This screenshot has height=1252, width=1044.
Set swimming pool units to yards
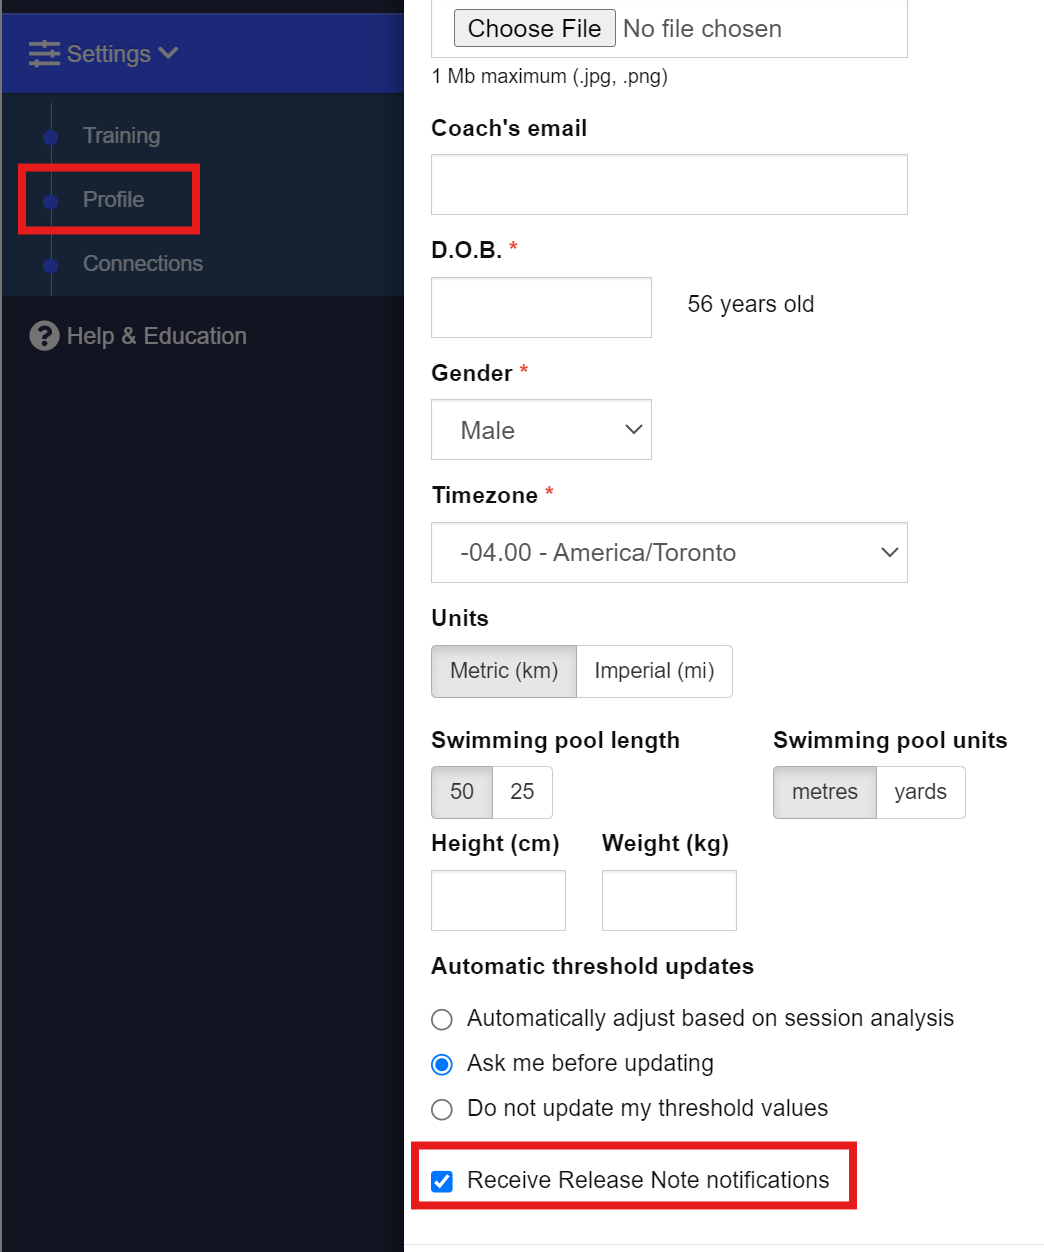920,792
